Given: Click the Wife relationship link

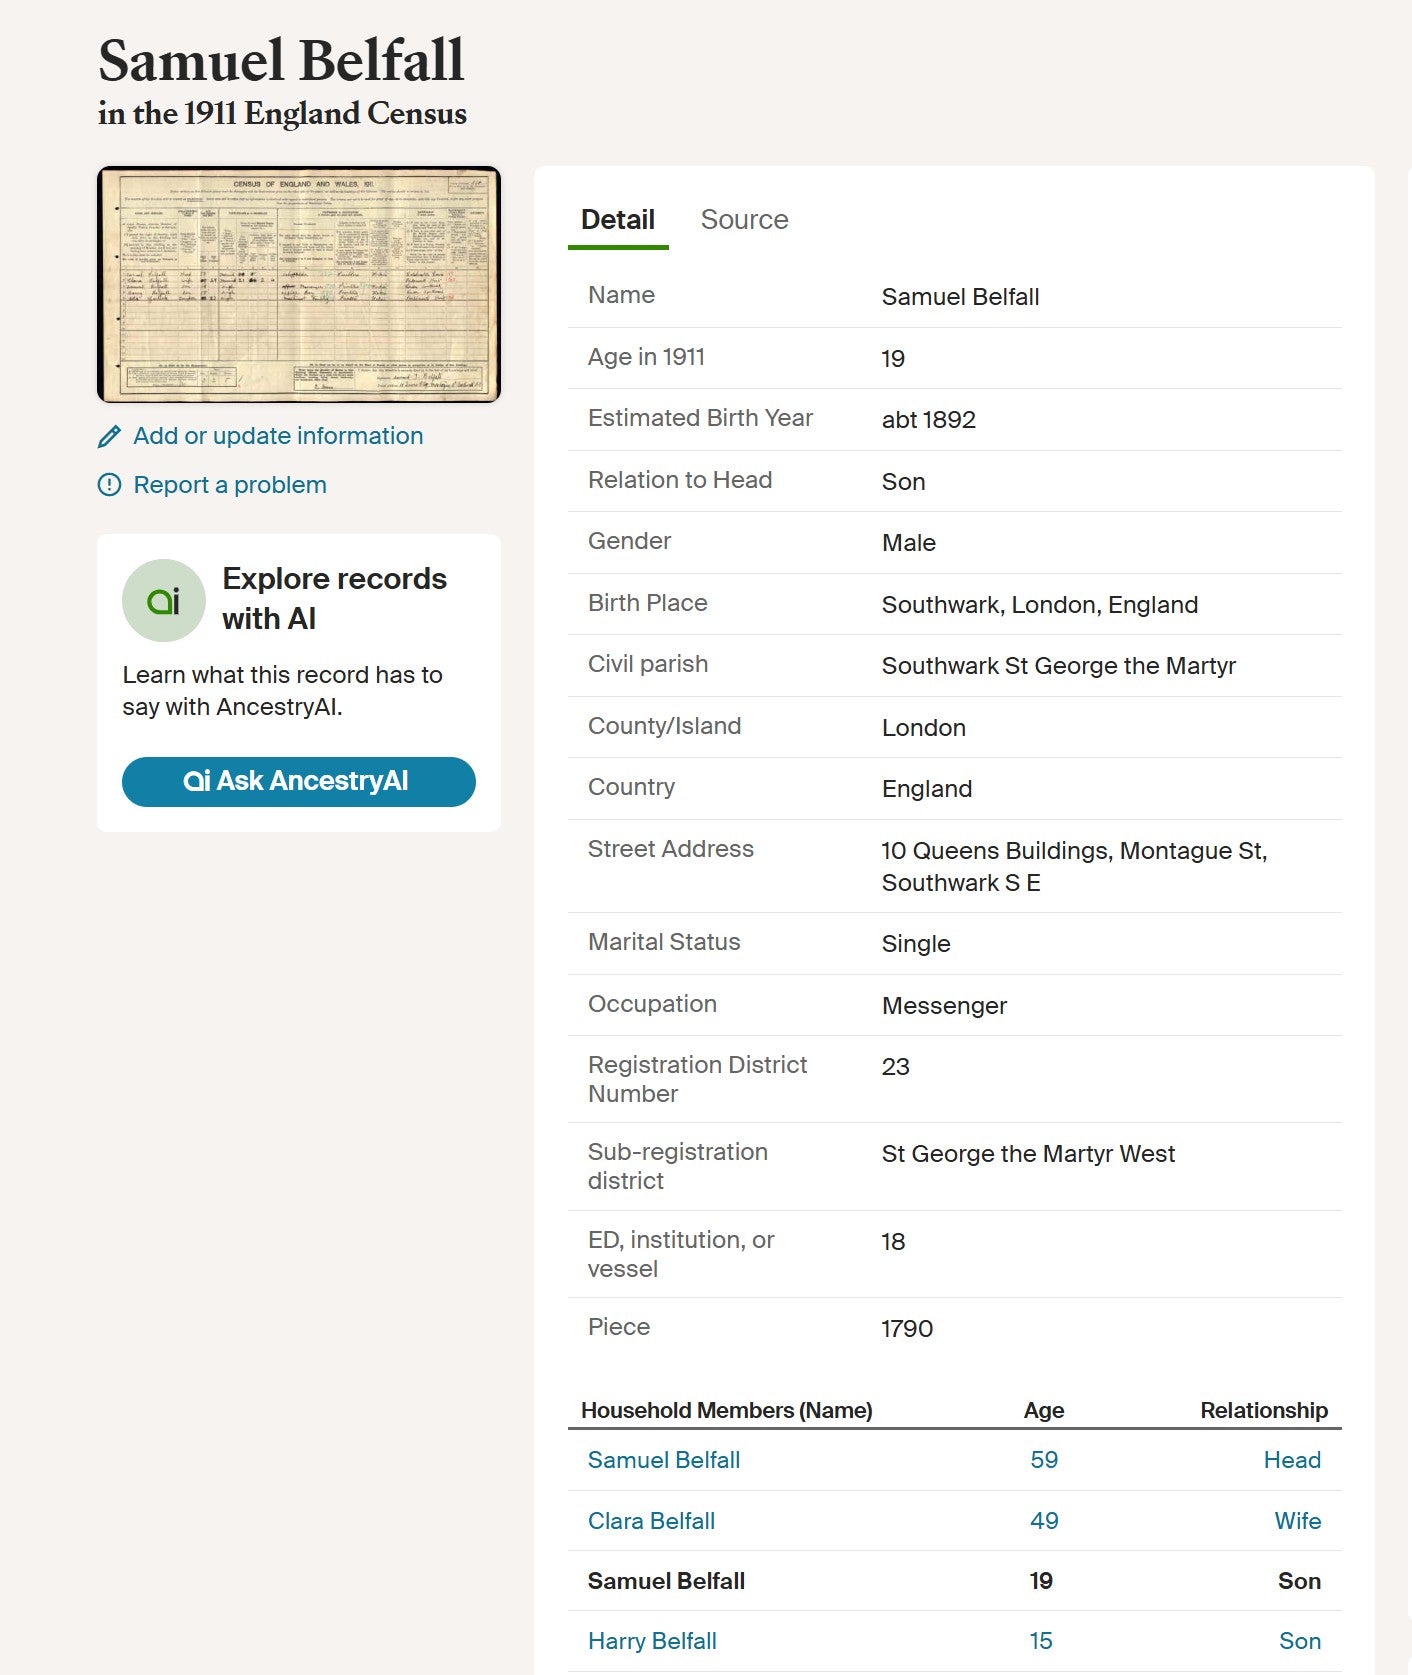Looking at the screenshot, I should 1298,1521.
